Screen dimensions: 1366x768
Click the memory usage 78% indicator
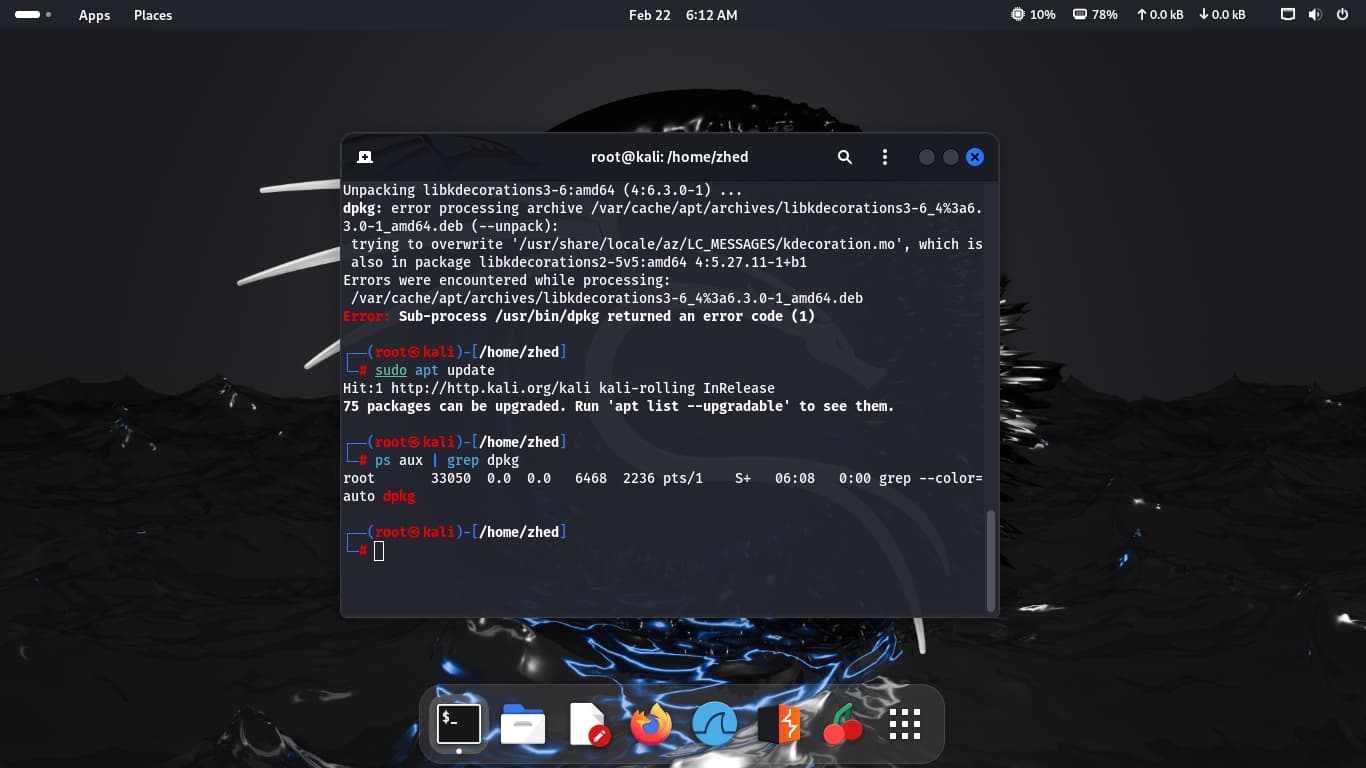1095,15
